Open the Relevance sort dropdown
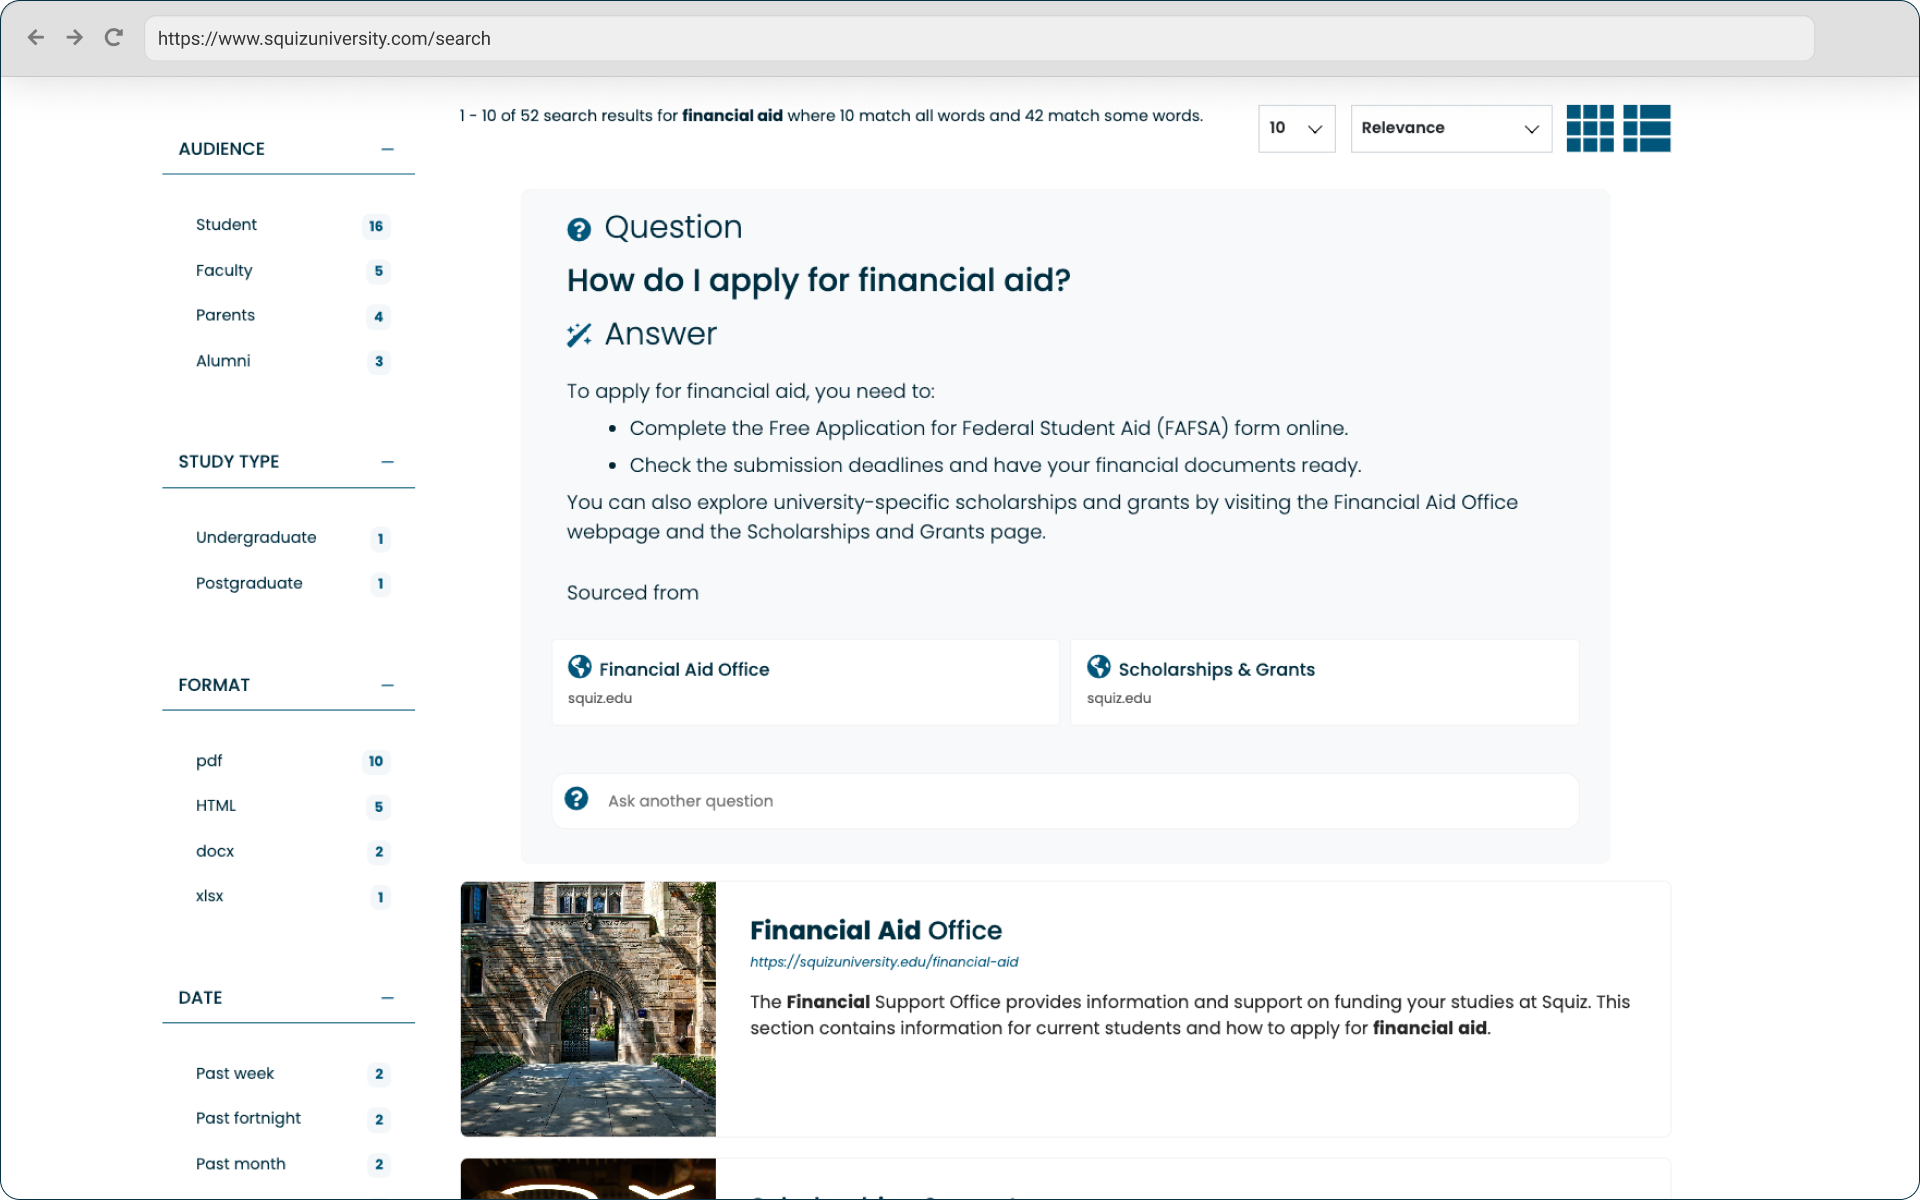Screen dimensions: 1920x1200 click(x=1447, y=127)
